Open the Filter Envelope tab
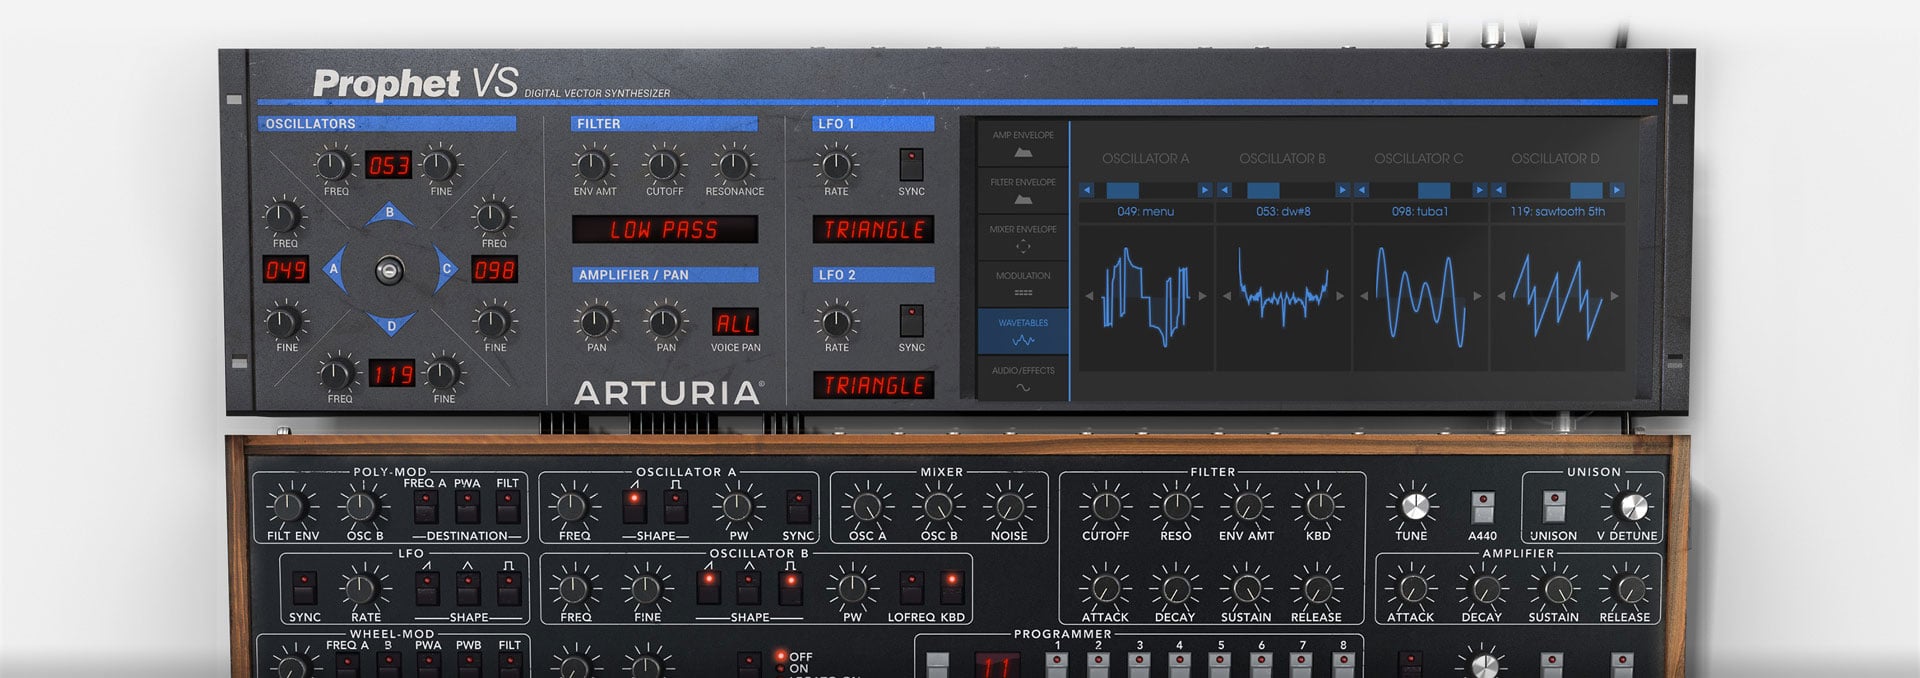 coord(1023,190)
